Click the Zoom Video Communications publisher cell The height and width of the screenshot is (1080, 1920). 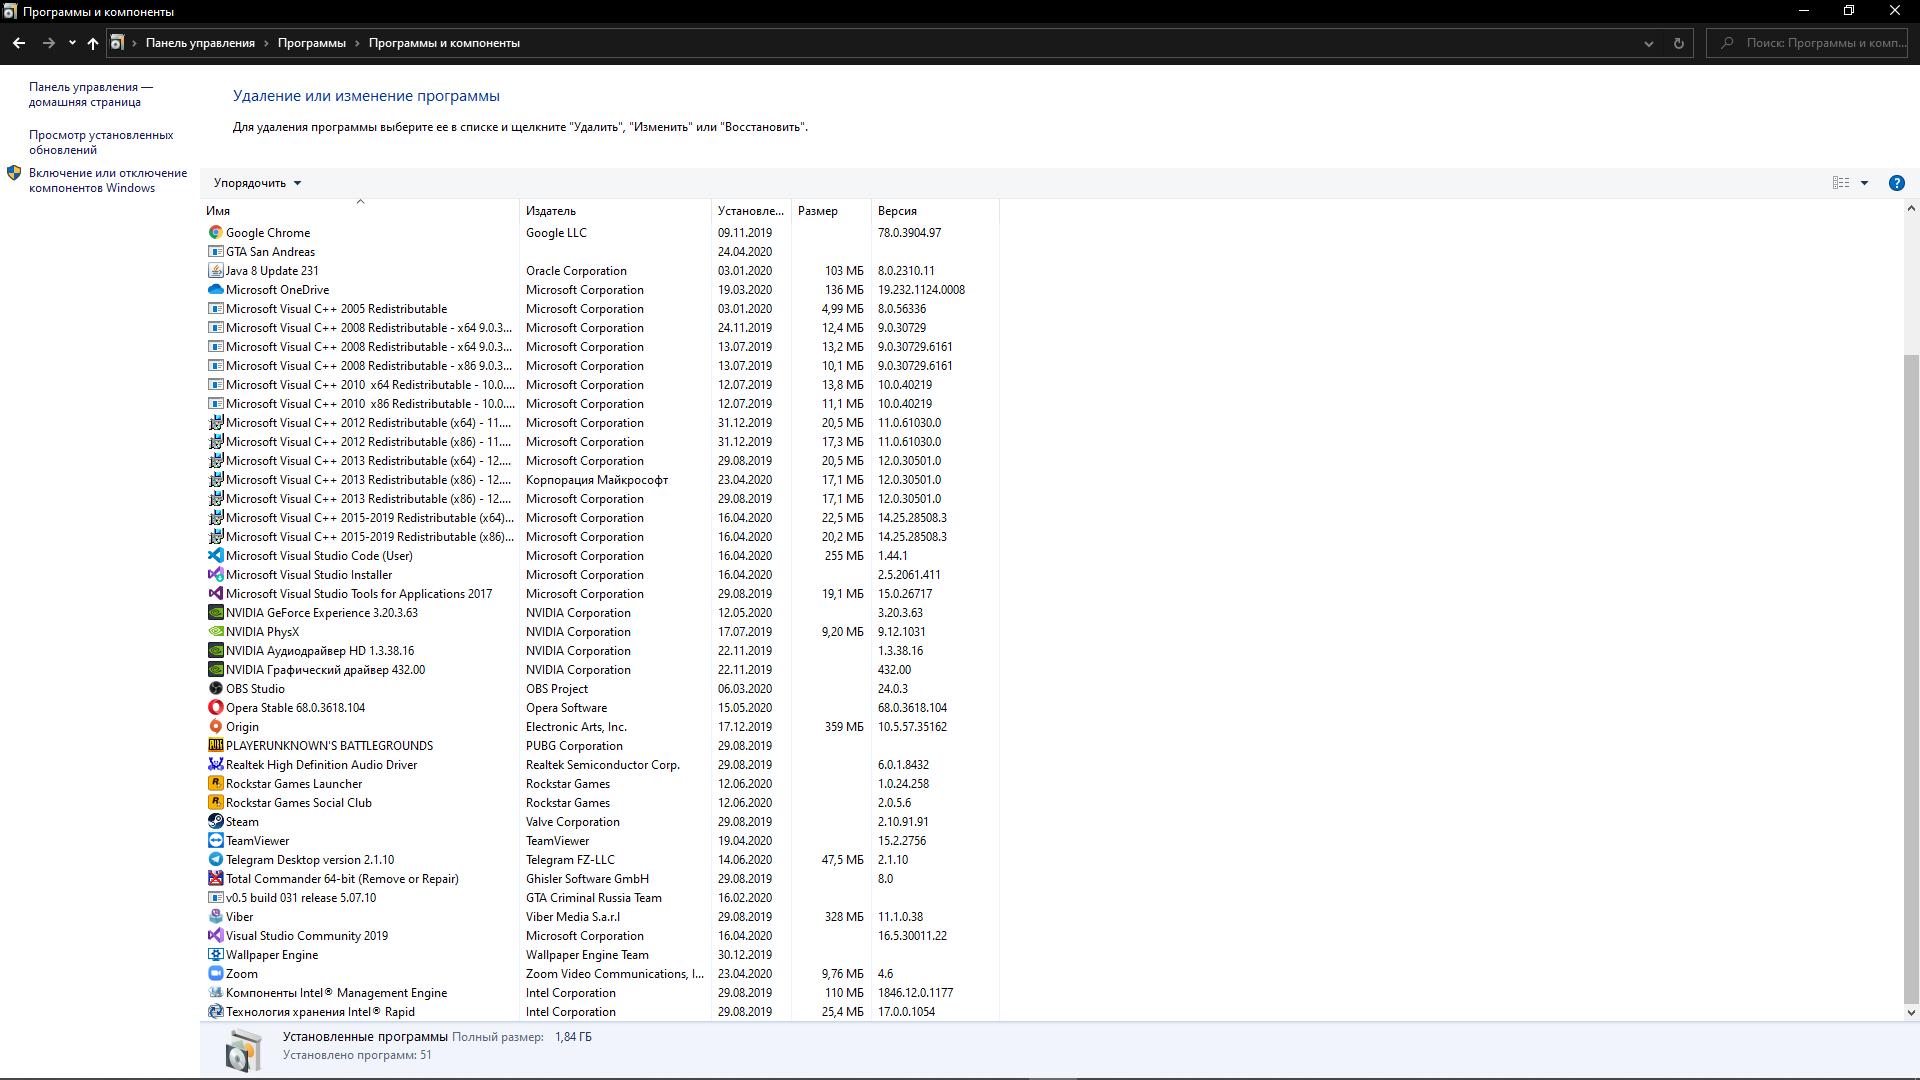click(x=615, y=973)
